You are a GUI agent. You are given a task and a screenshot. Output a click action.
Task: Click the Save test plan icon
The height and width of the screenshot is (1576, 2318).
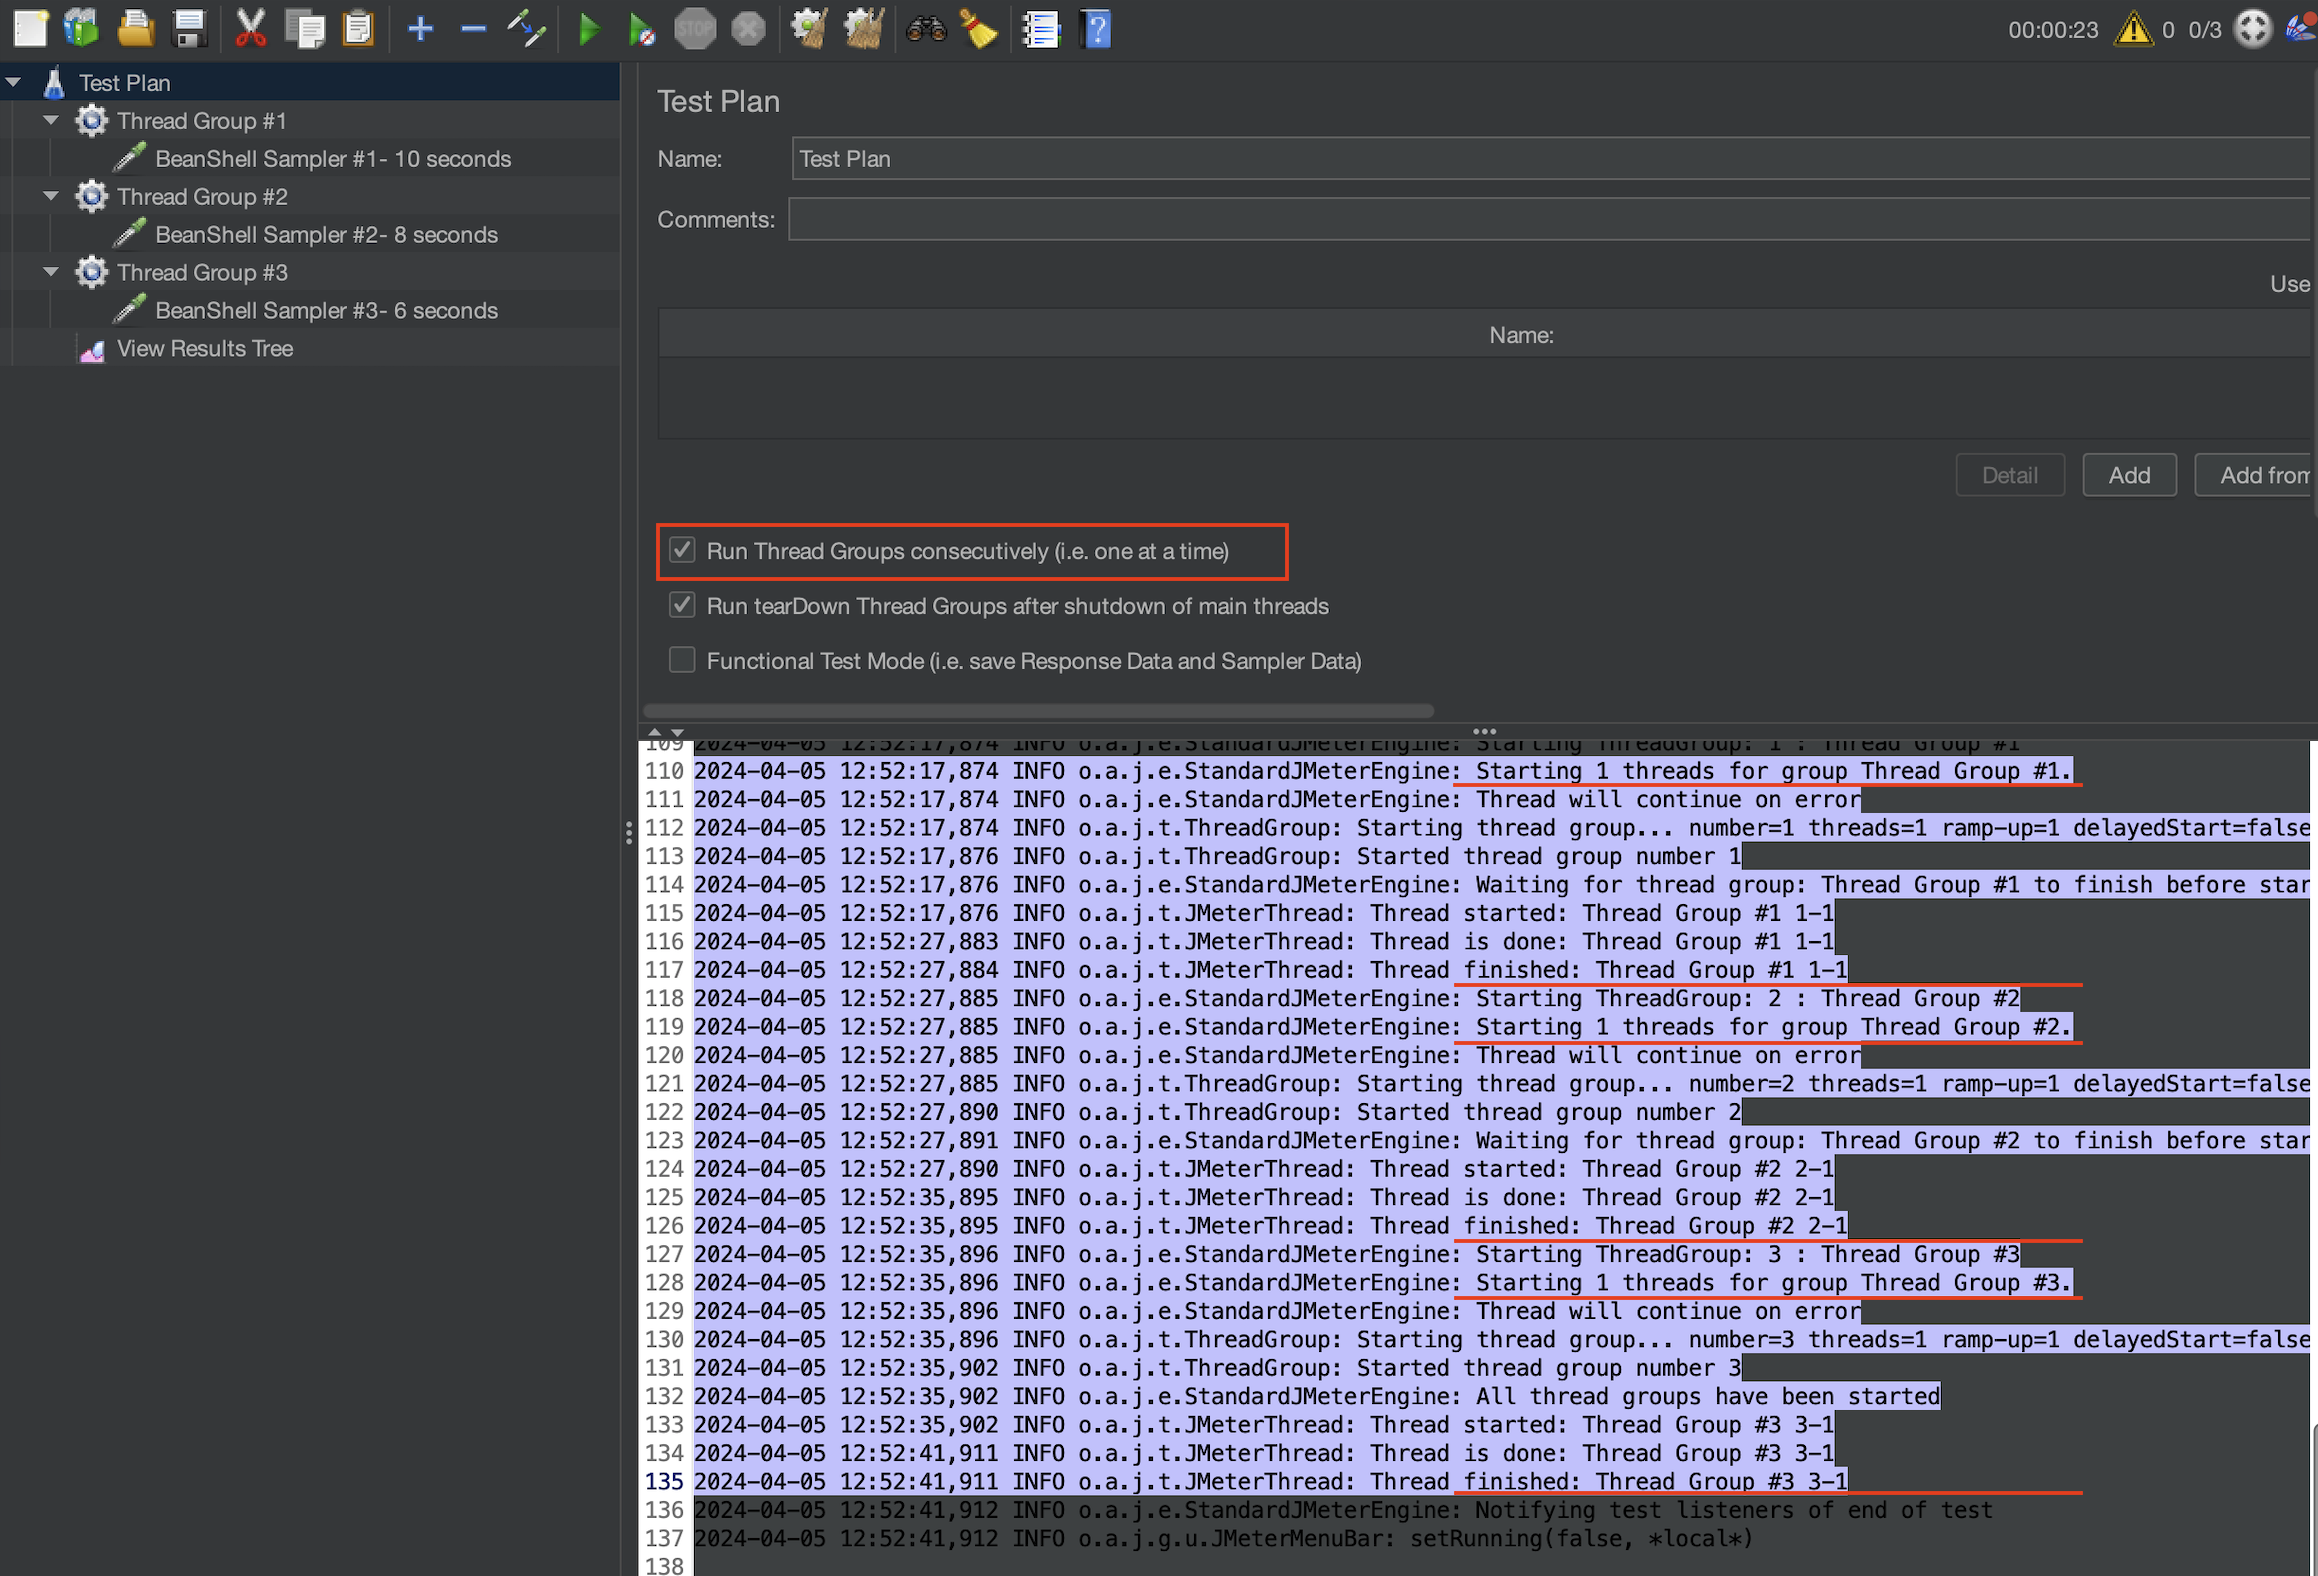tap(188, 29)
